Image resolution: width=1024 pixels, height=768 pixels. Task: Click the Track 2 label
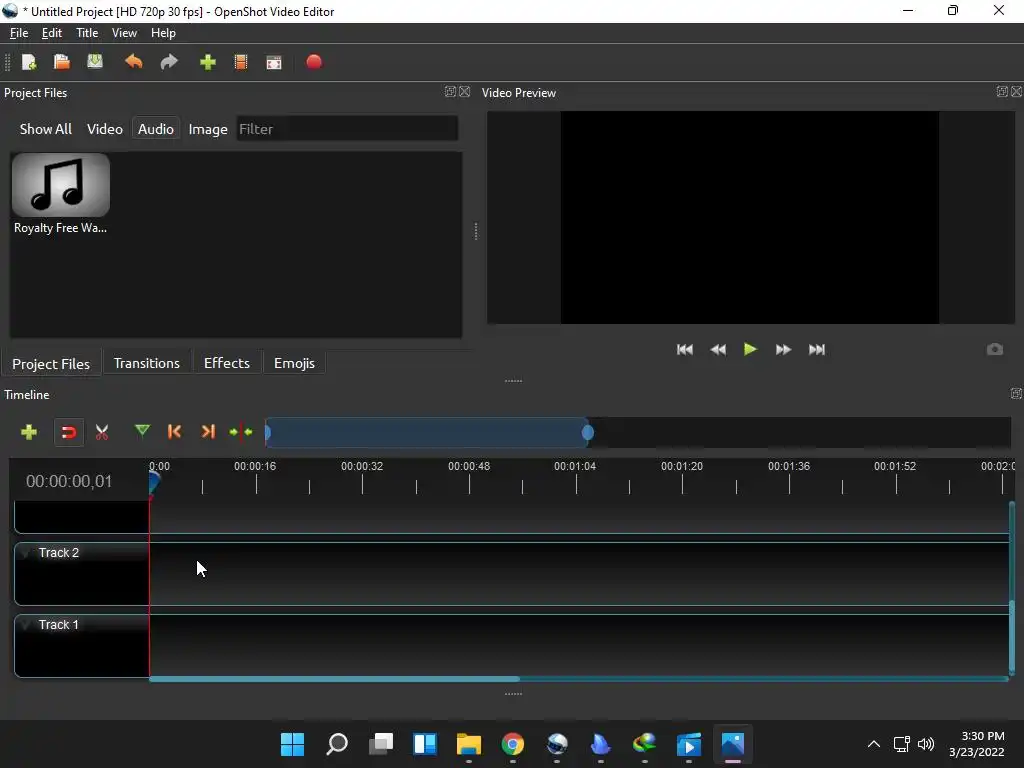click(59, 552)
